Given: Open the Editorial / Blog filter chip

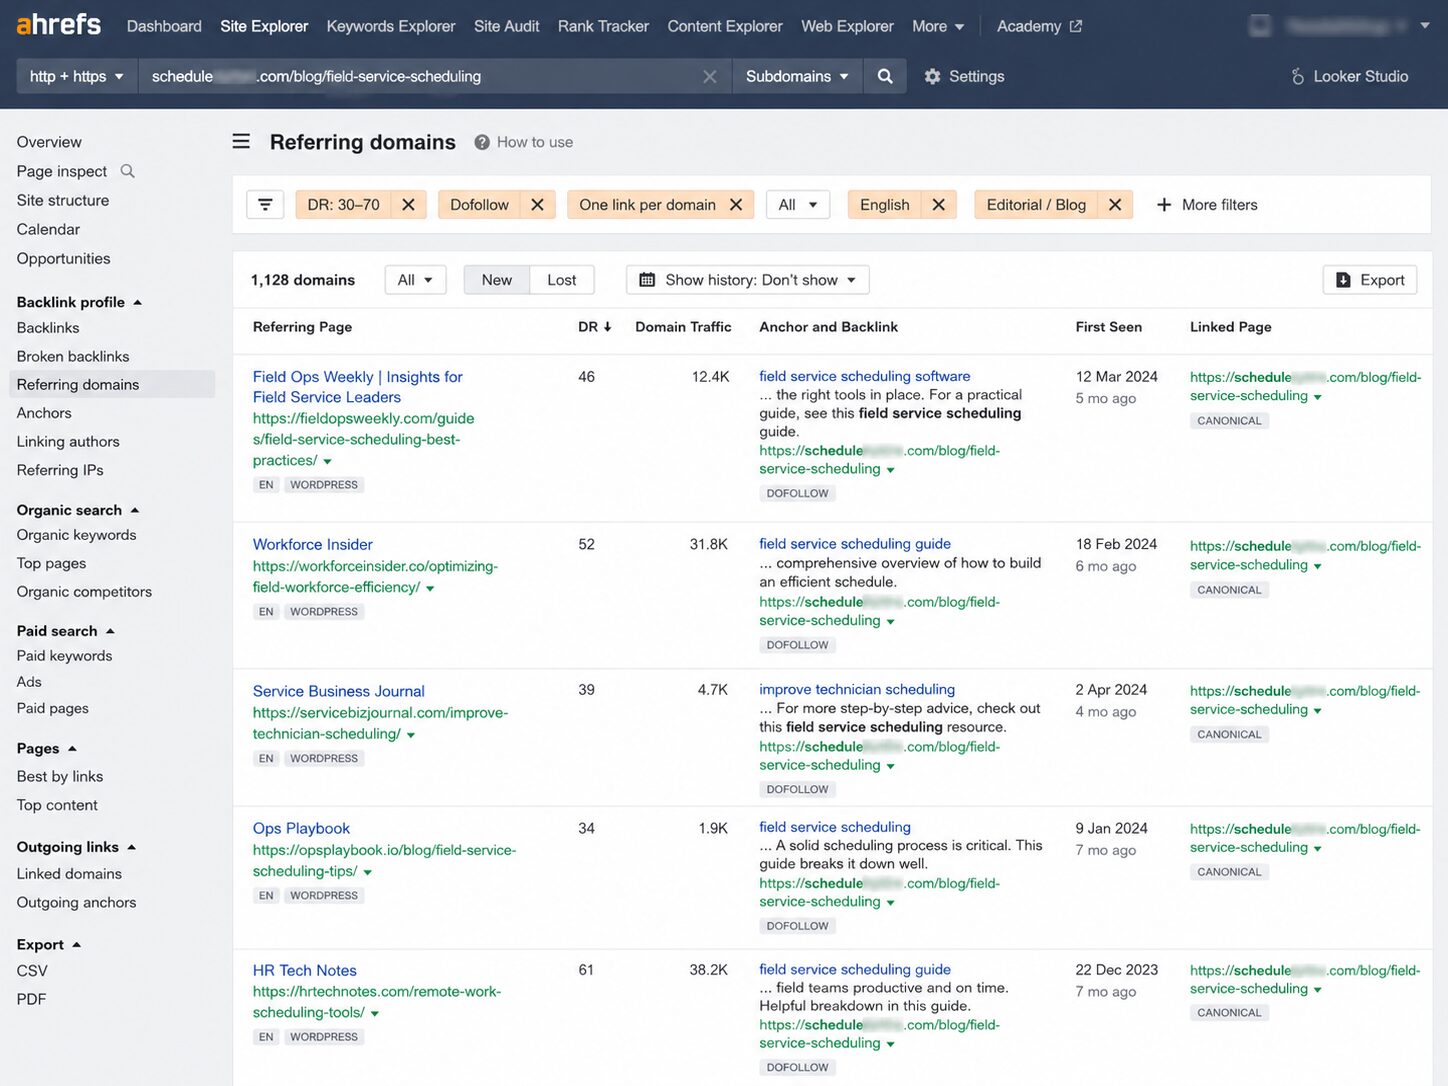Looking at the screenshot, I should (x=1036, y=204).
